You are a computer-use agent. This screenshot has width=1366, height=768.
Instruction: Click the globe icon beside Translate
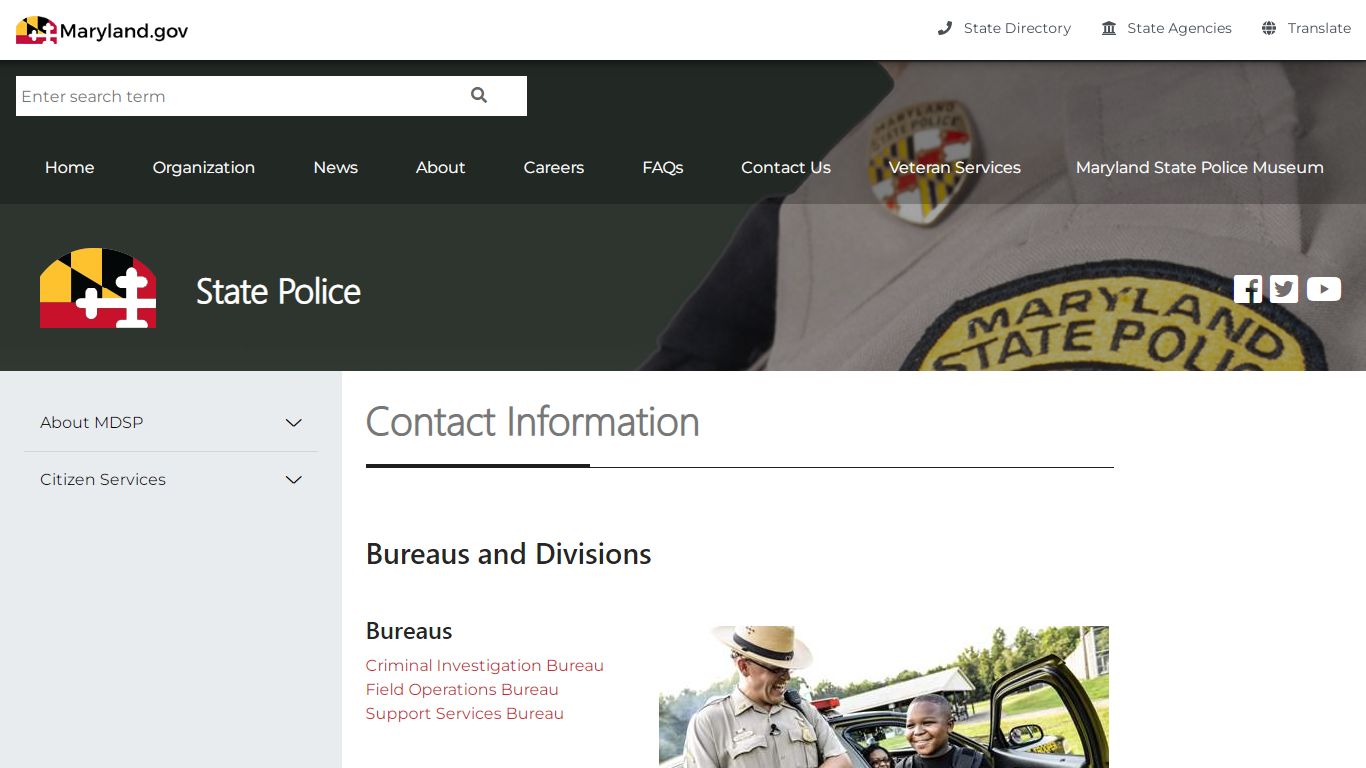(x=1269, y=28)
